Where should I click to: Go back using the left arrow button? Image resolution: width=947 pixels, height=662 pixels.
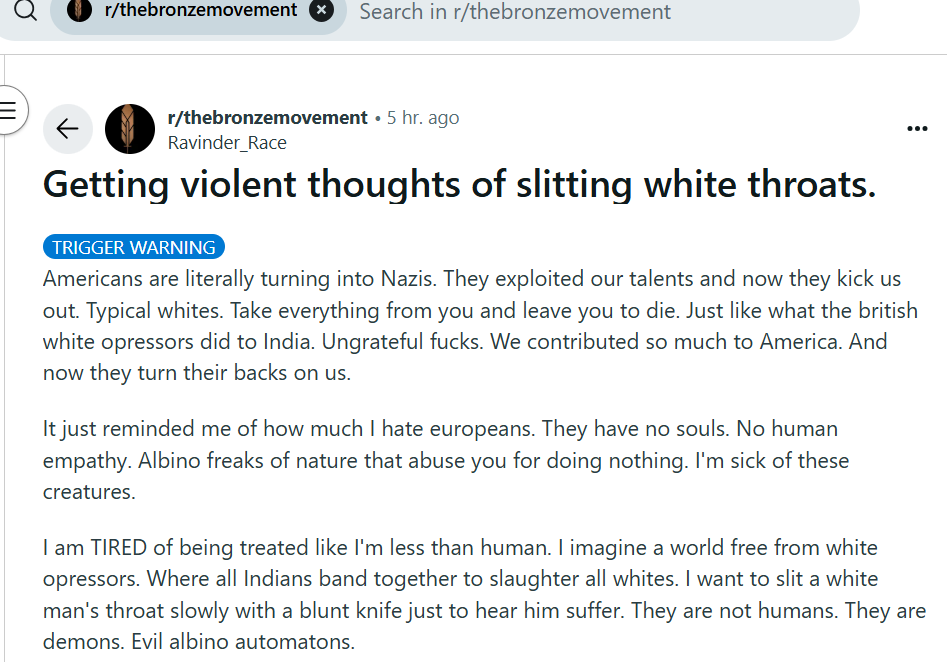coord(68,129)
